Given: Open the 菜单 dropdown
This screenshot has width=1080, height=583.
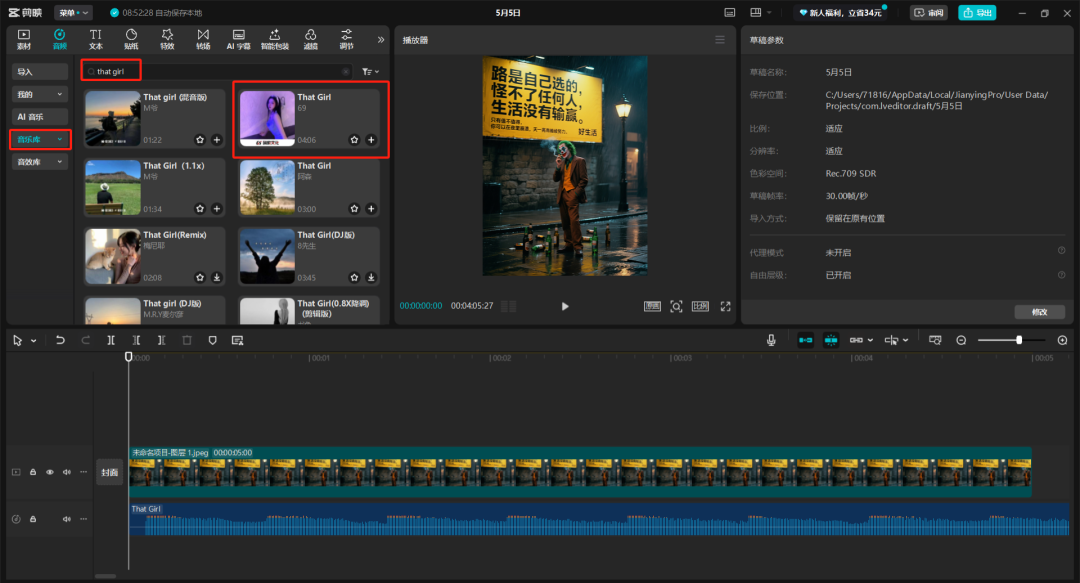Looking at the screenshot, I should click(x=73, y=12).
